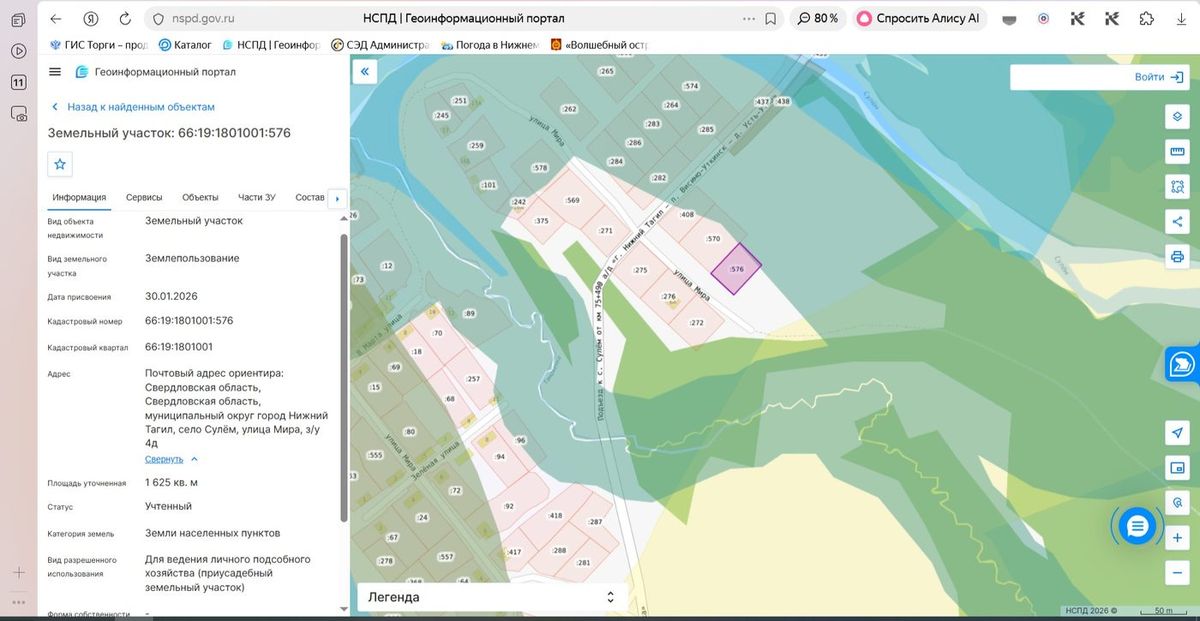Show more tabs with arrow
The image size is (1200, 621).
point(337,198)
